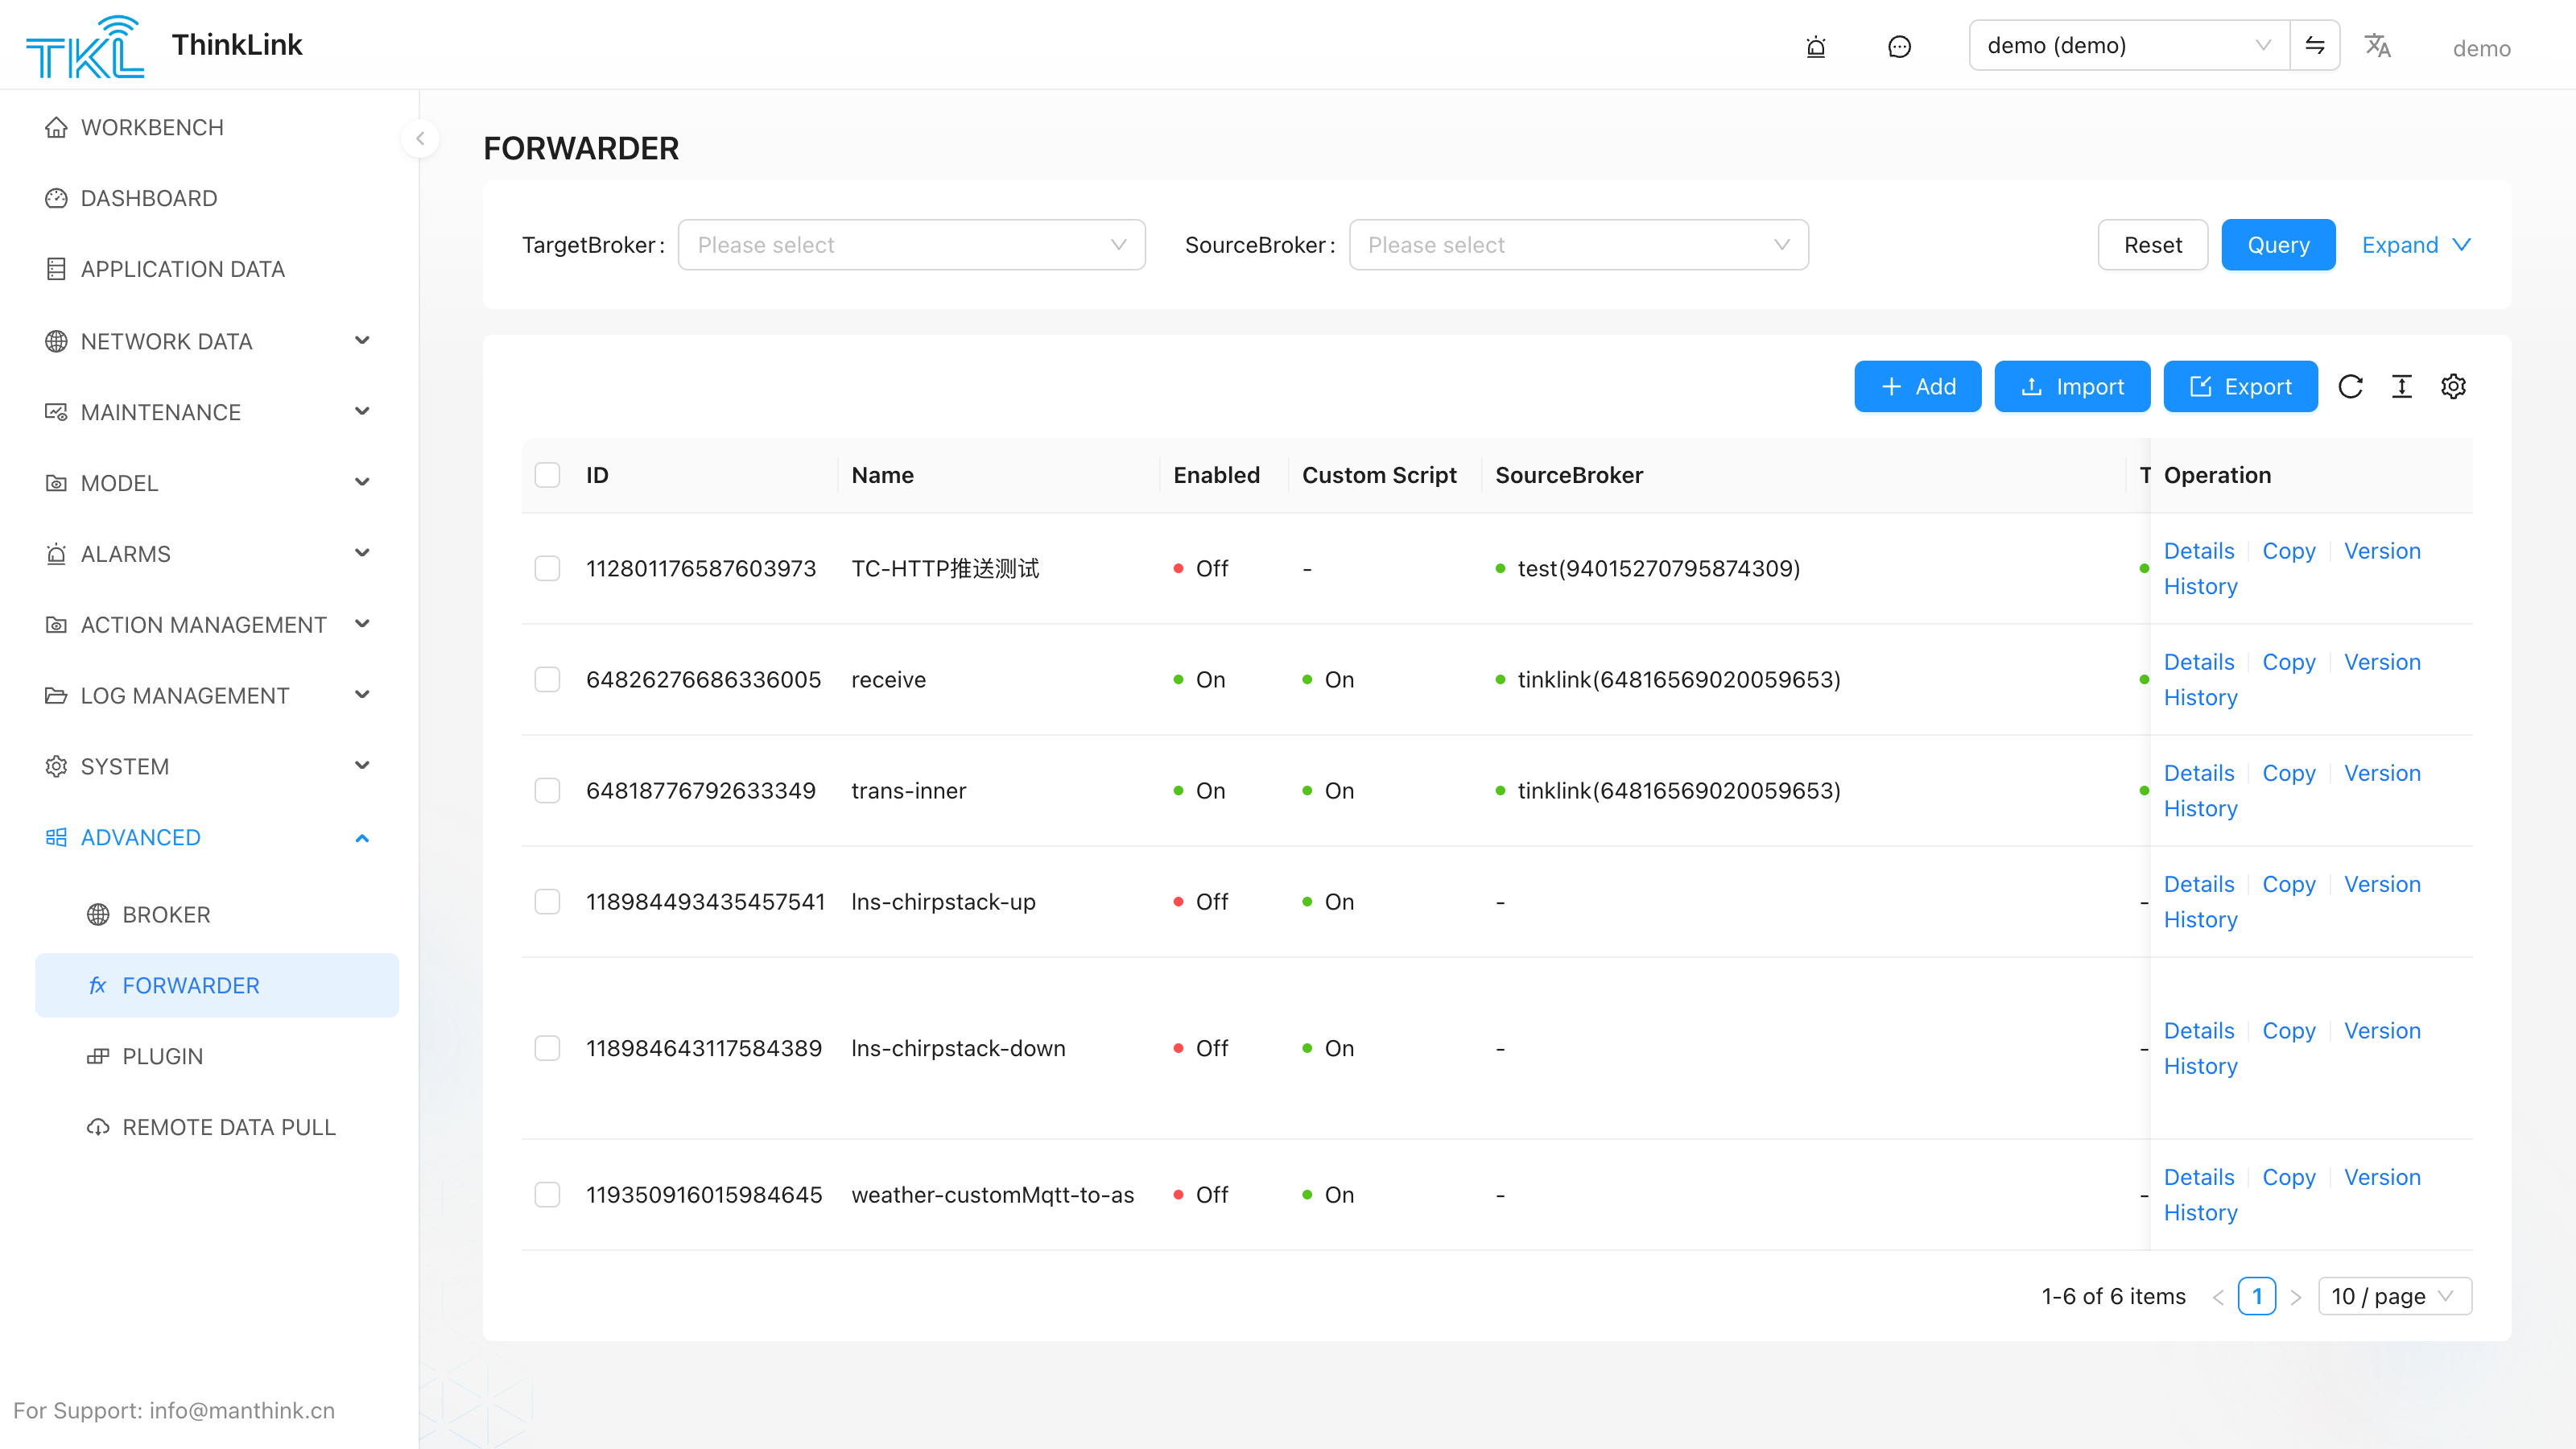Open the demo (demo) organization dropdown
Viewport: 2576px width, 1449px height.
pos(2129,45)
